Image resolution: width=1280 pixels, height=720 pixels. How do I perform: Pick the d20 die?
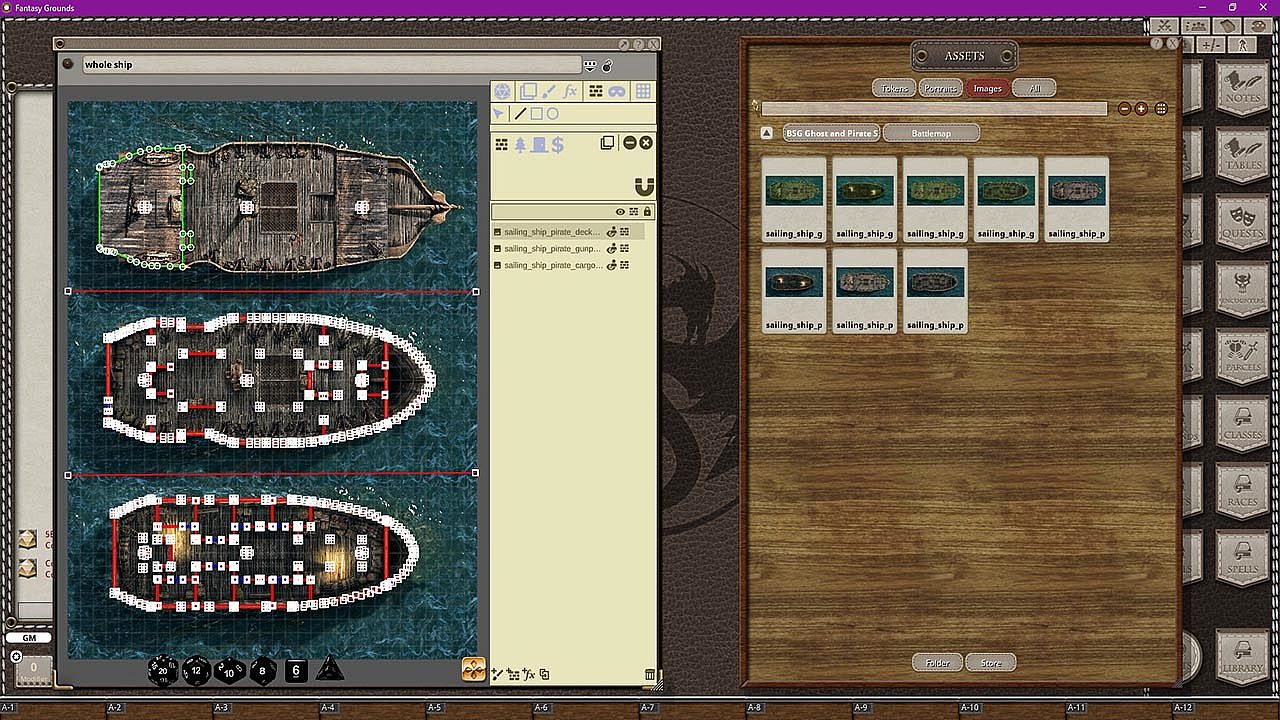point(163,670)
